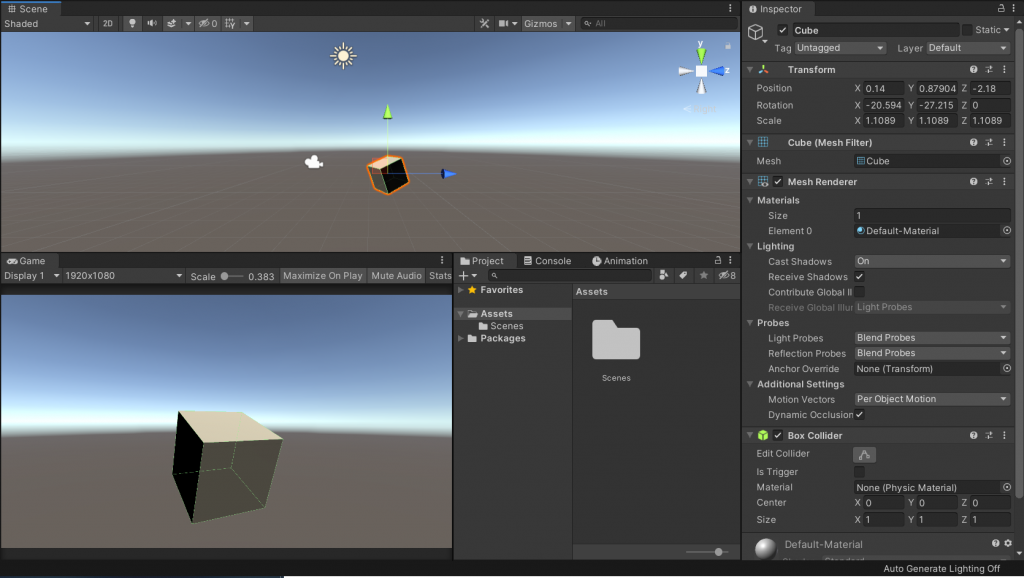The width and height of the screenshot is (1024, 578).
Task: Open Cast Shadows dropdown
Action: click(932, 261)
